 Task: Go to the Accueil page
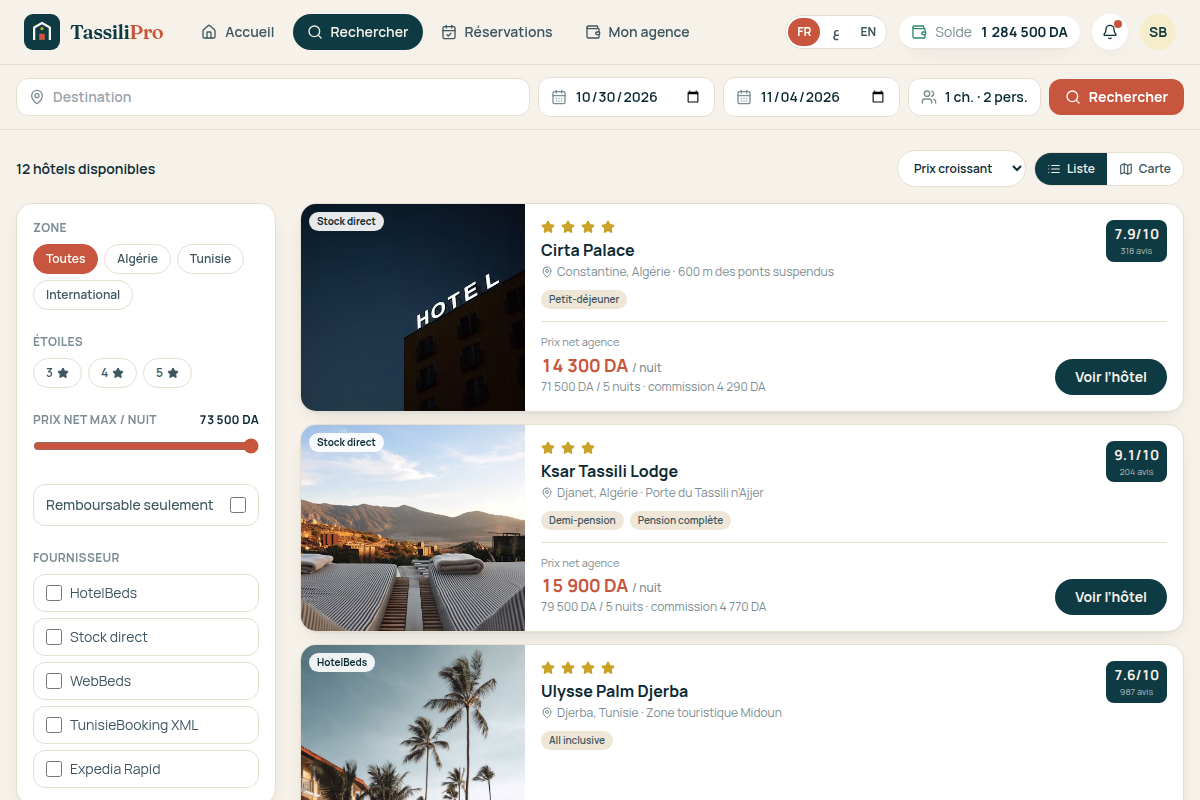point(238,32)
